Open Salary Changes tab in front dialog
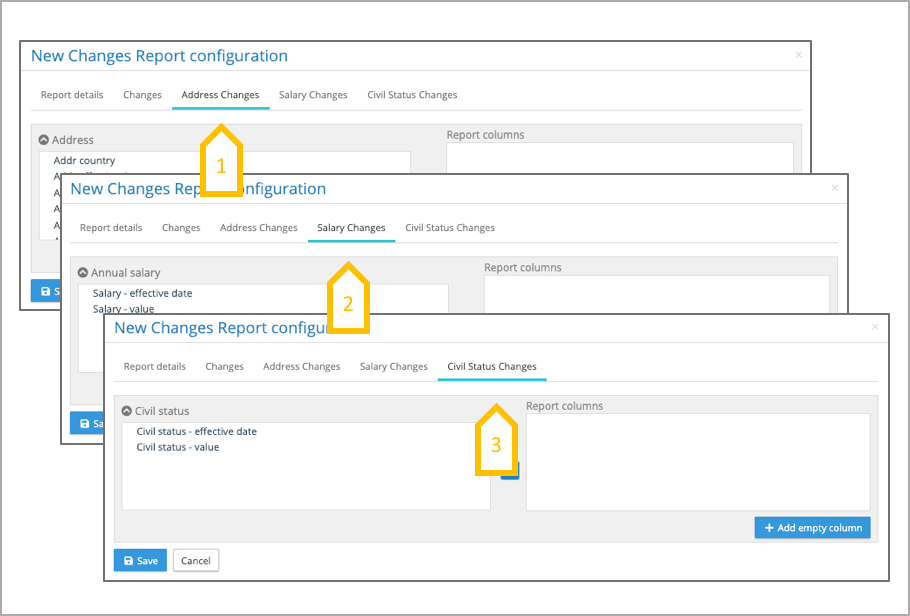 (393, 366)
